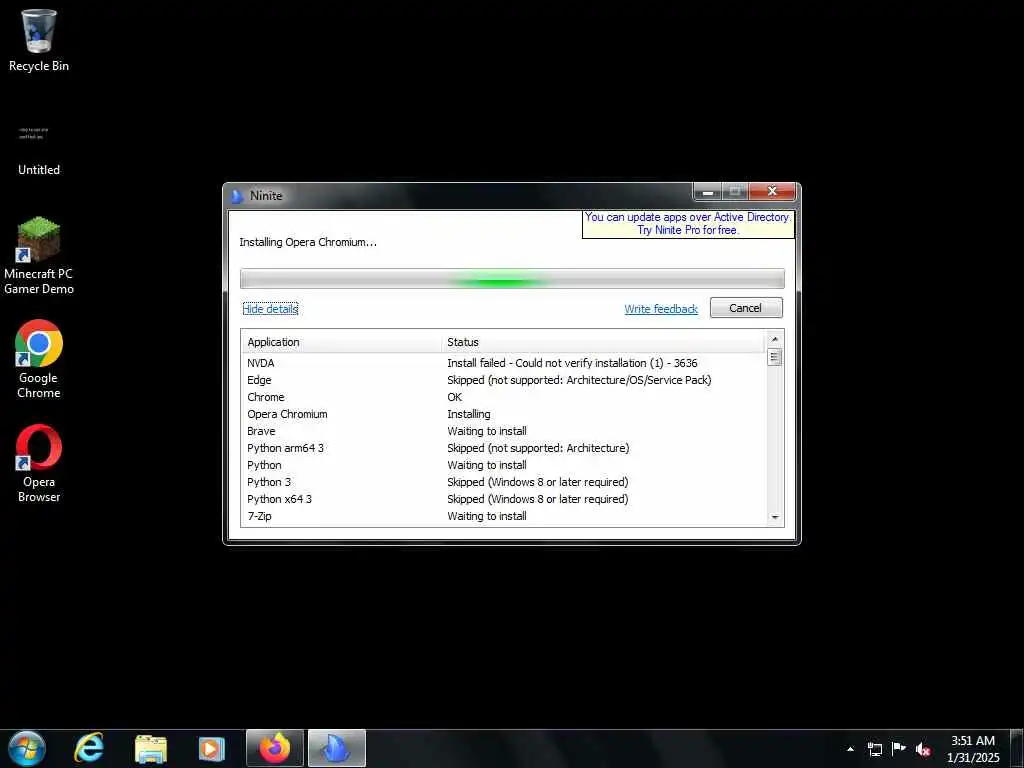This screenshot has height=768, width=1024.
Task: Switch to Firefox taskbar button
Action: (275, 748)
